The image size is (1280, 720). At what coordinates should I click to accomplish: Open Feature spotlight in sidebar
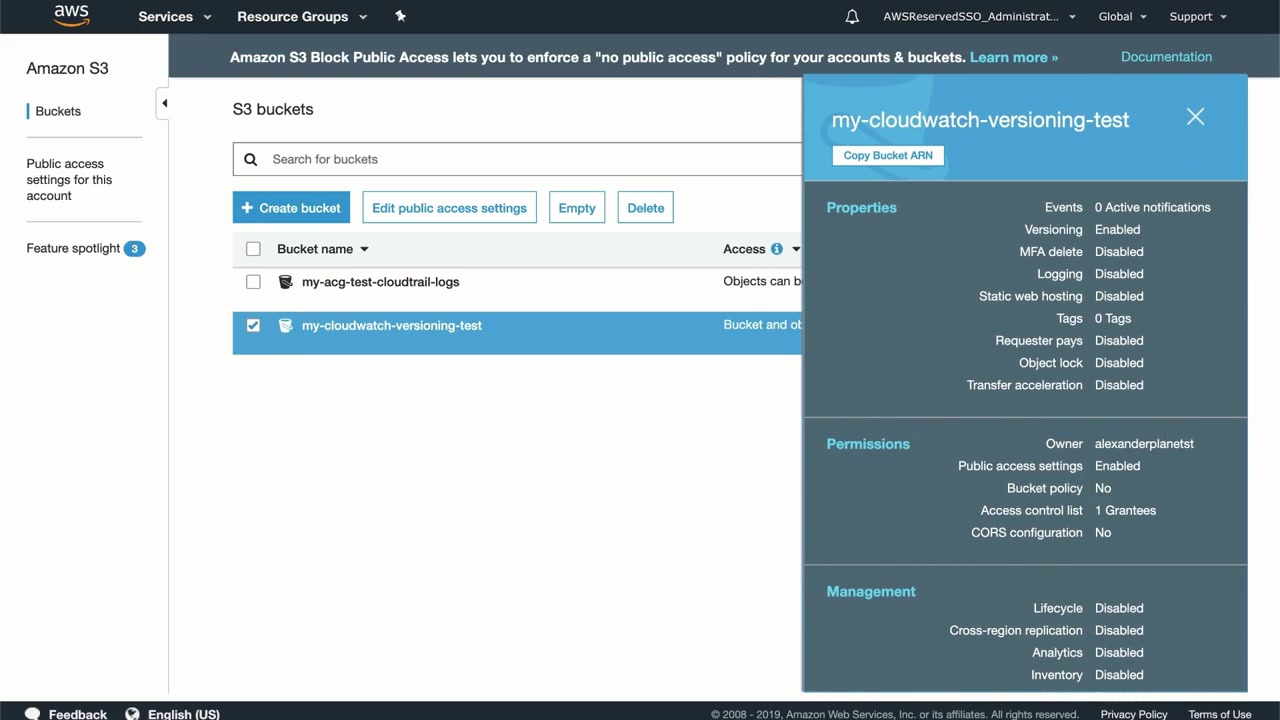(73, 248)
